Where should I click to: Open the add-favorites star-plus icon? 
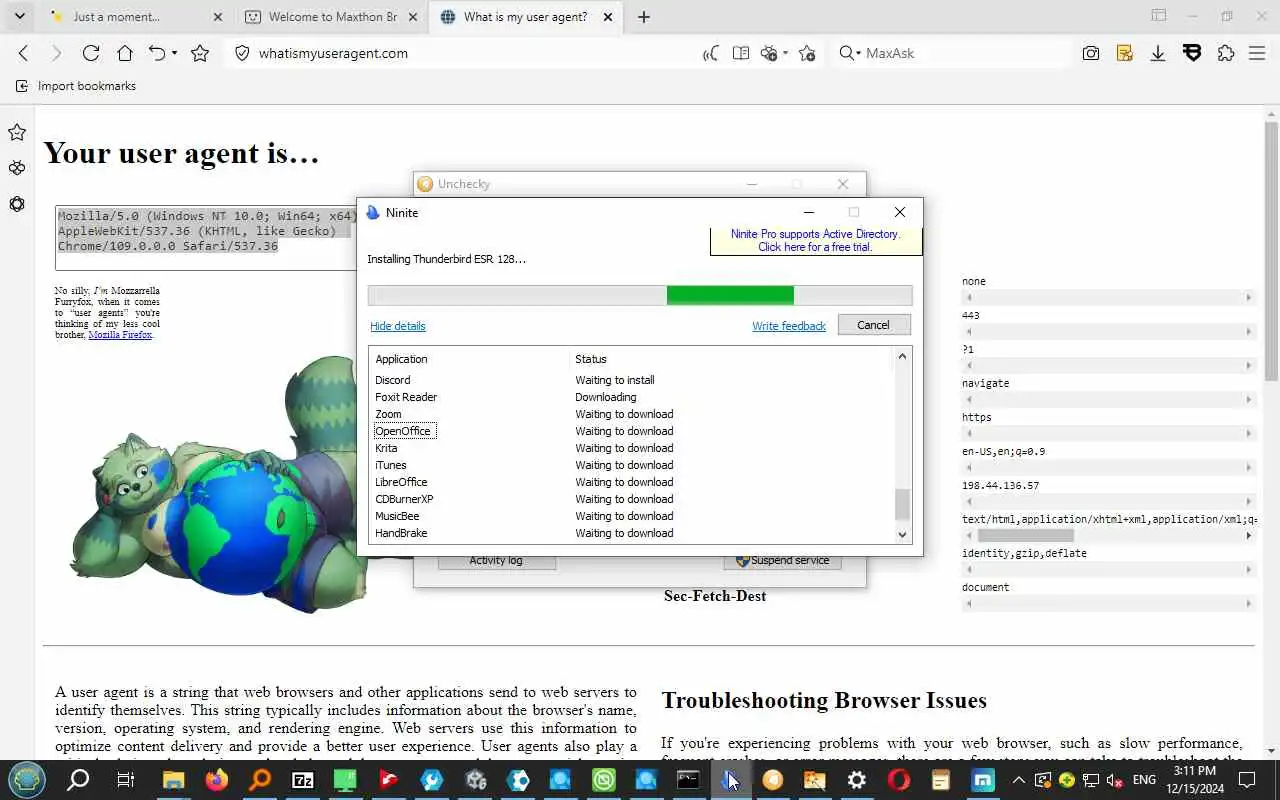pos(808,53)
